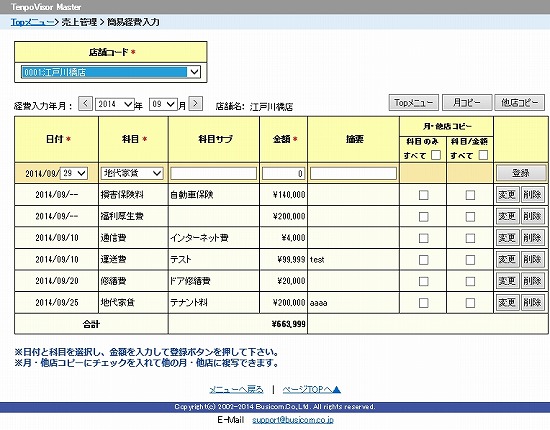
Task: Select the ¥663,999 total amount
Action: click(x=288, y=324)
